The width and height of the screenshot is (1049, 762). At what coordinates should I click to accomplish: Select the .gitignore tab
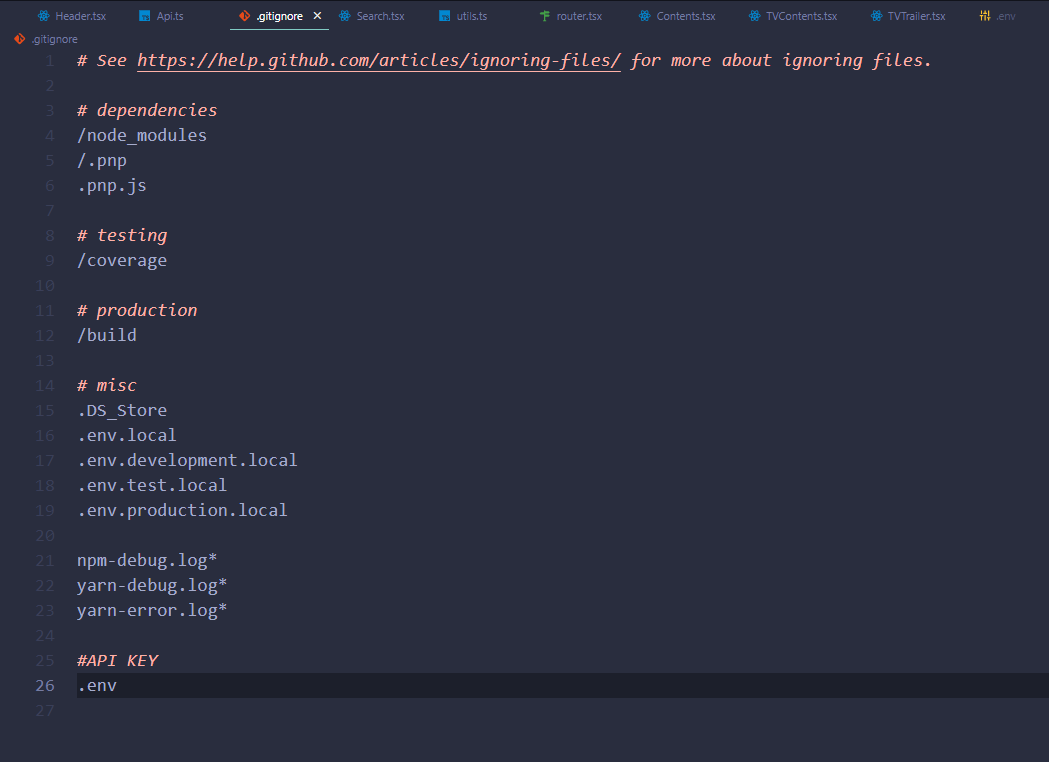(x=280, y=16)
